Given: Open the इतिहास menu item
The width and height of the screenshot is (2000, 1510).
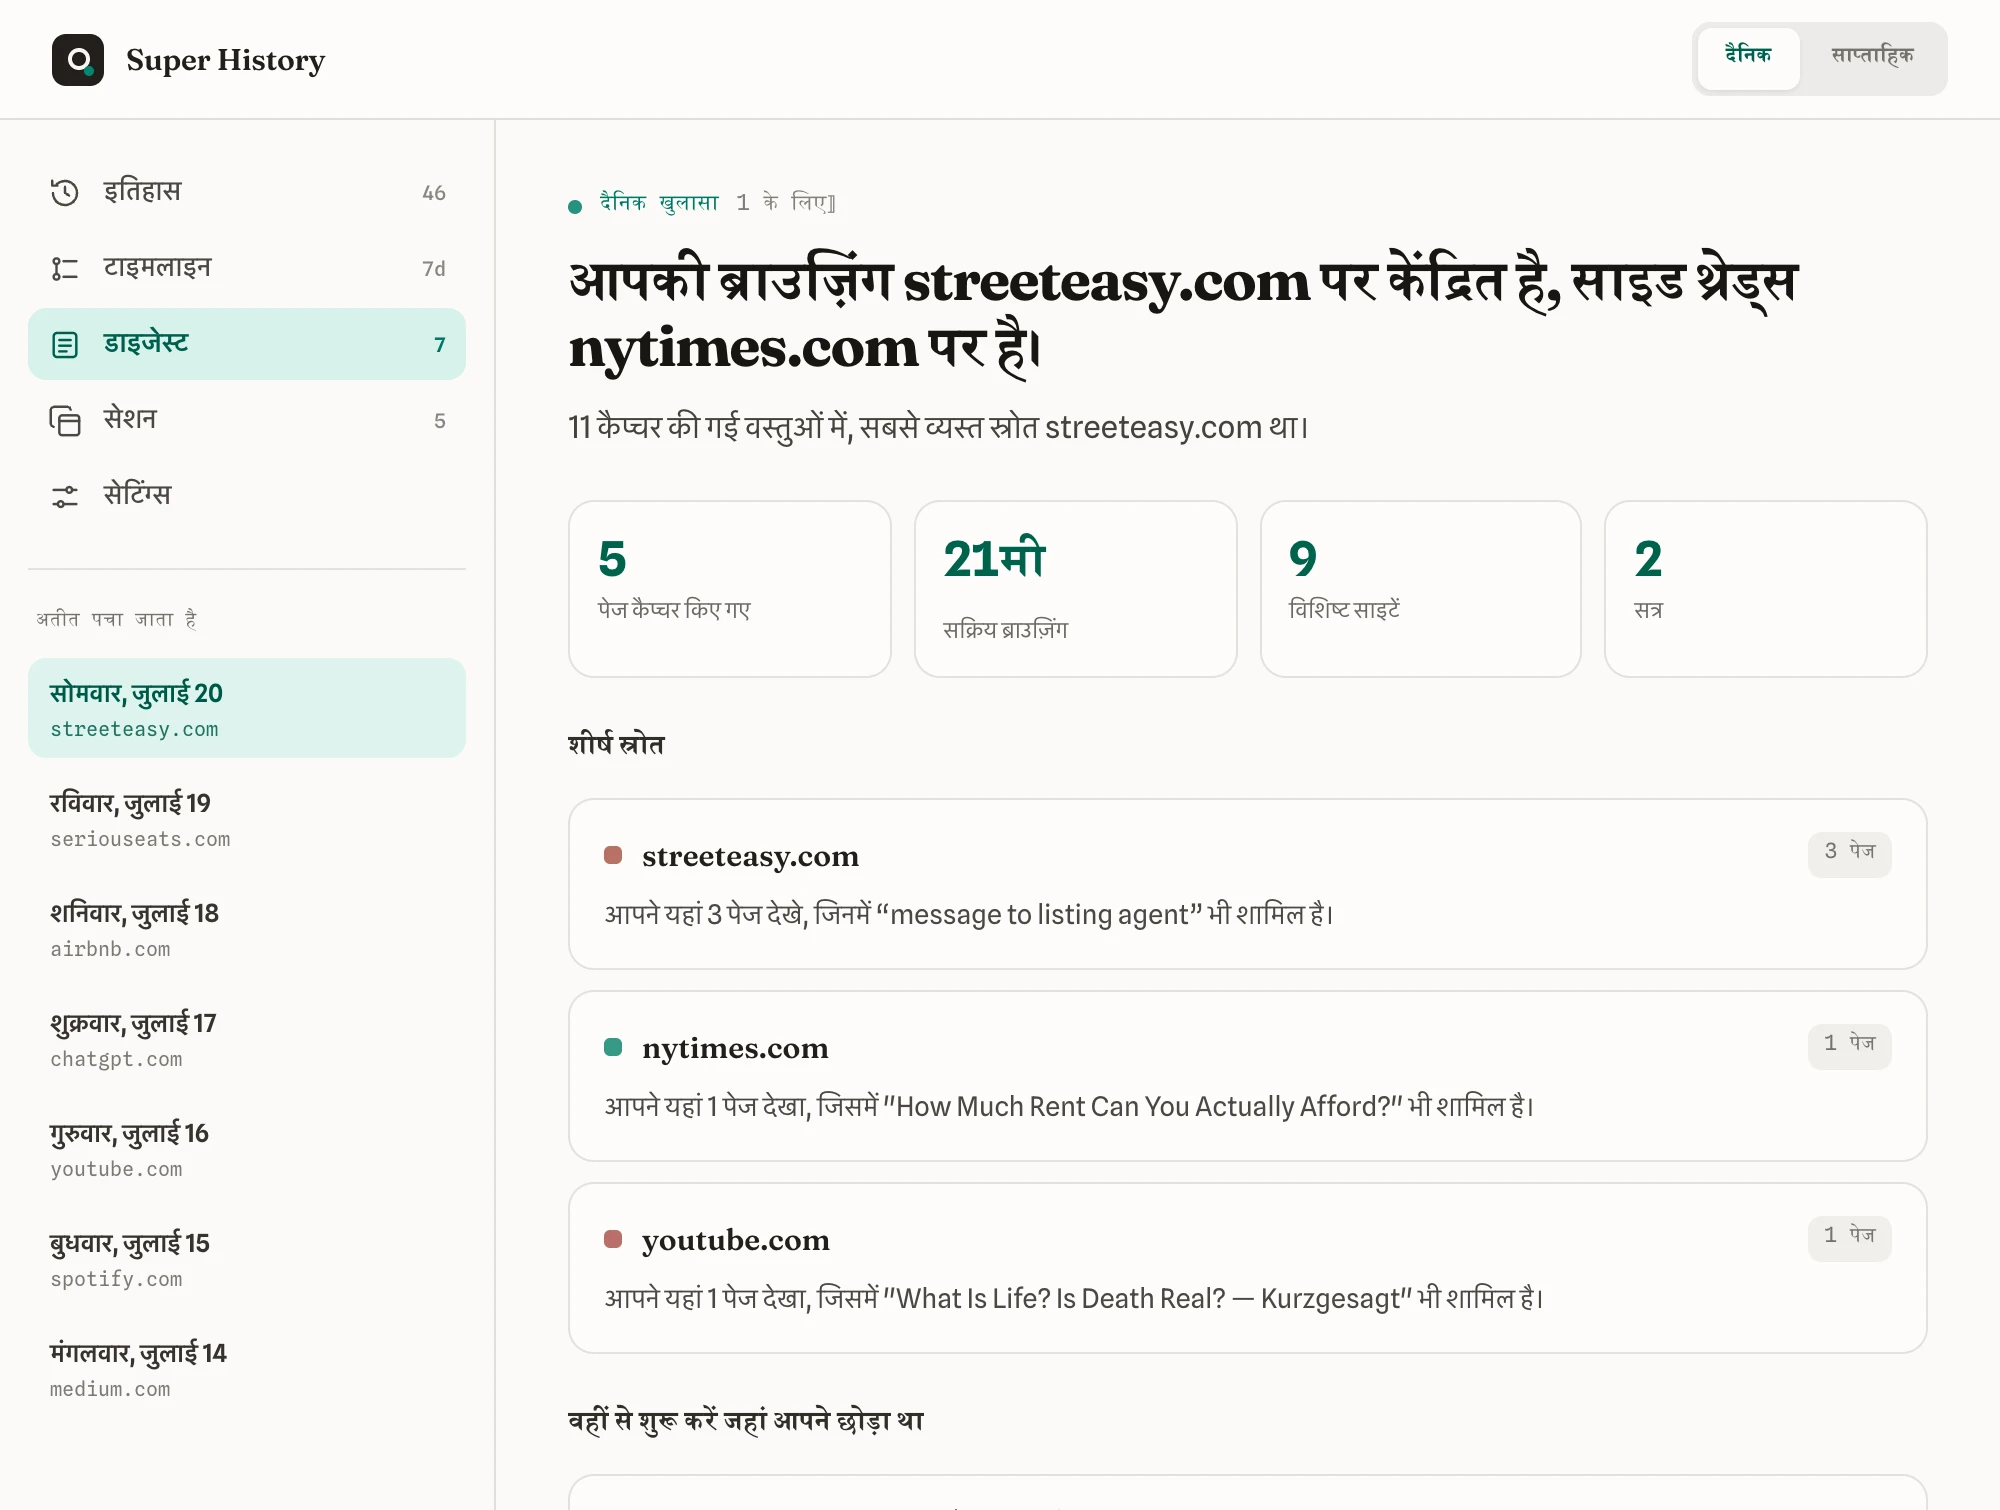Looking at the screenshot, I should pos(247,192).
